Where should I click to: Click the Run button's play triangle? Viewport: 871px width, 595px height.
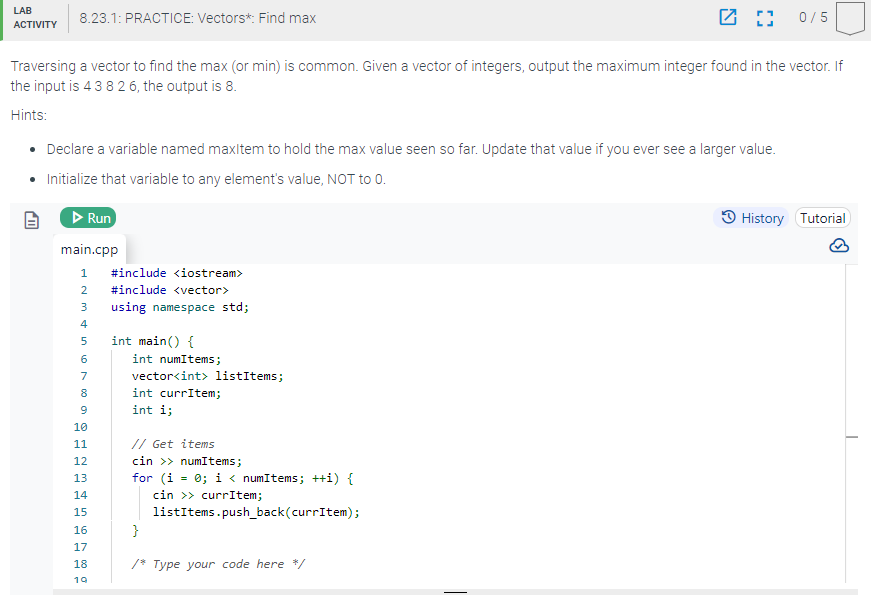tap(77, 217)
